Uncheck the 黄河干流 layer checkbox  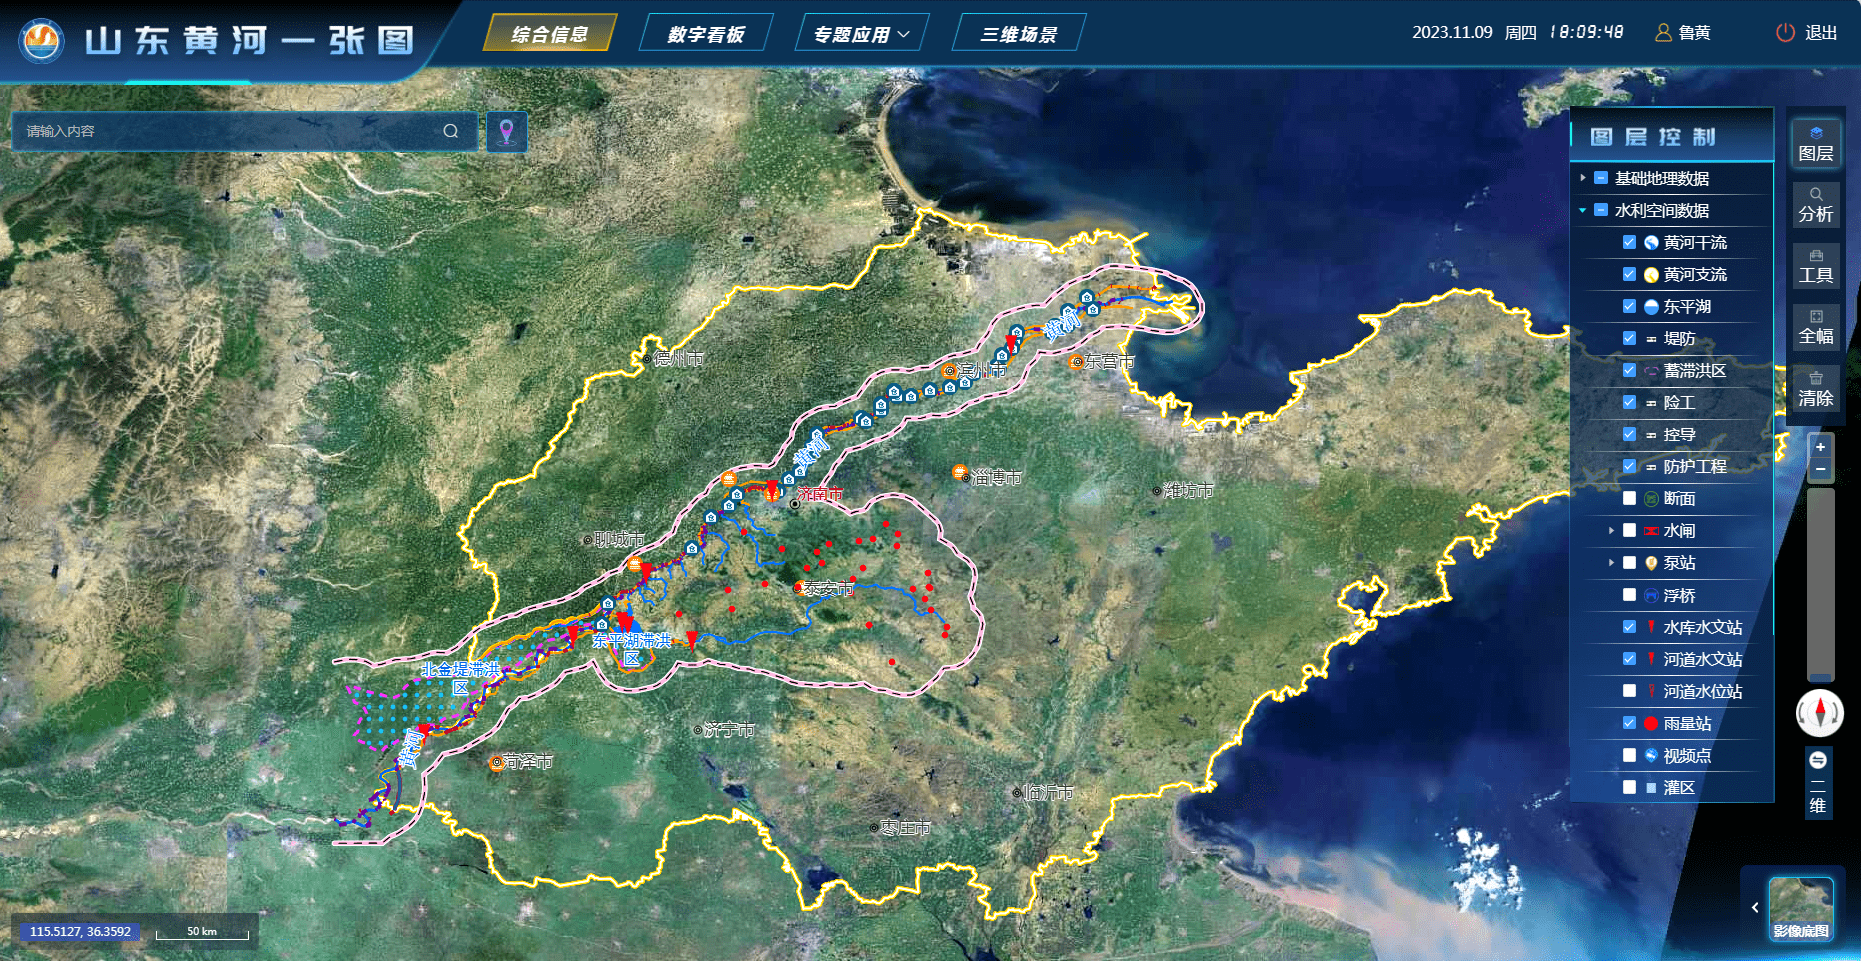[1629, 242]
